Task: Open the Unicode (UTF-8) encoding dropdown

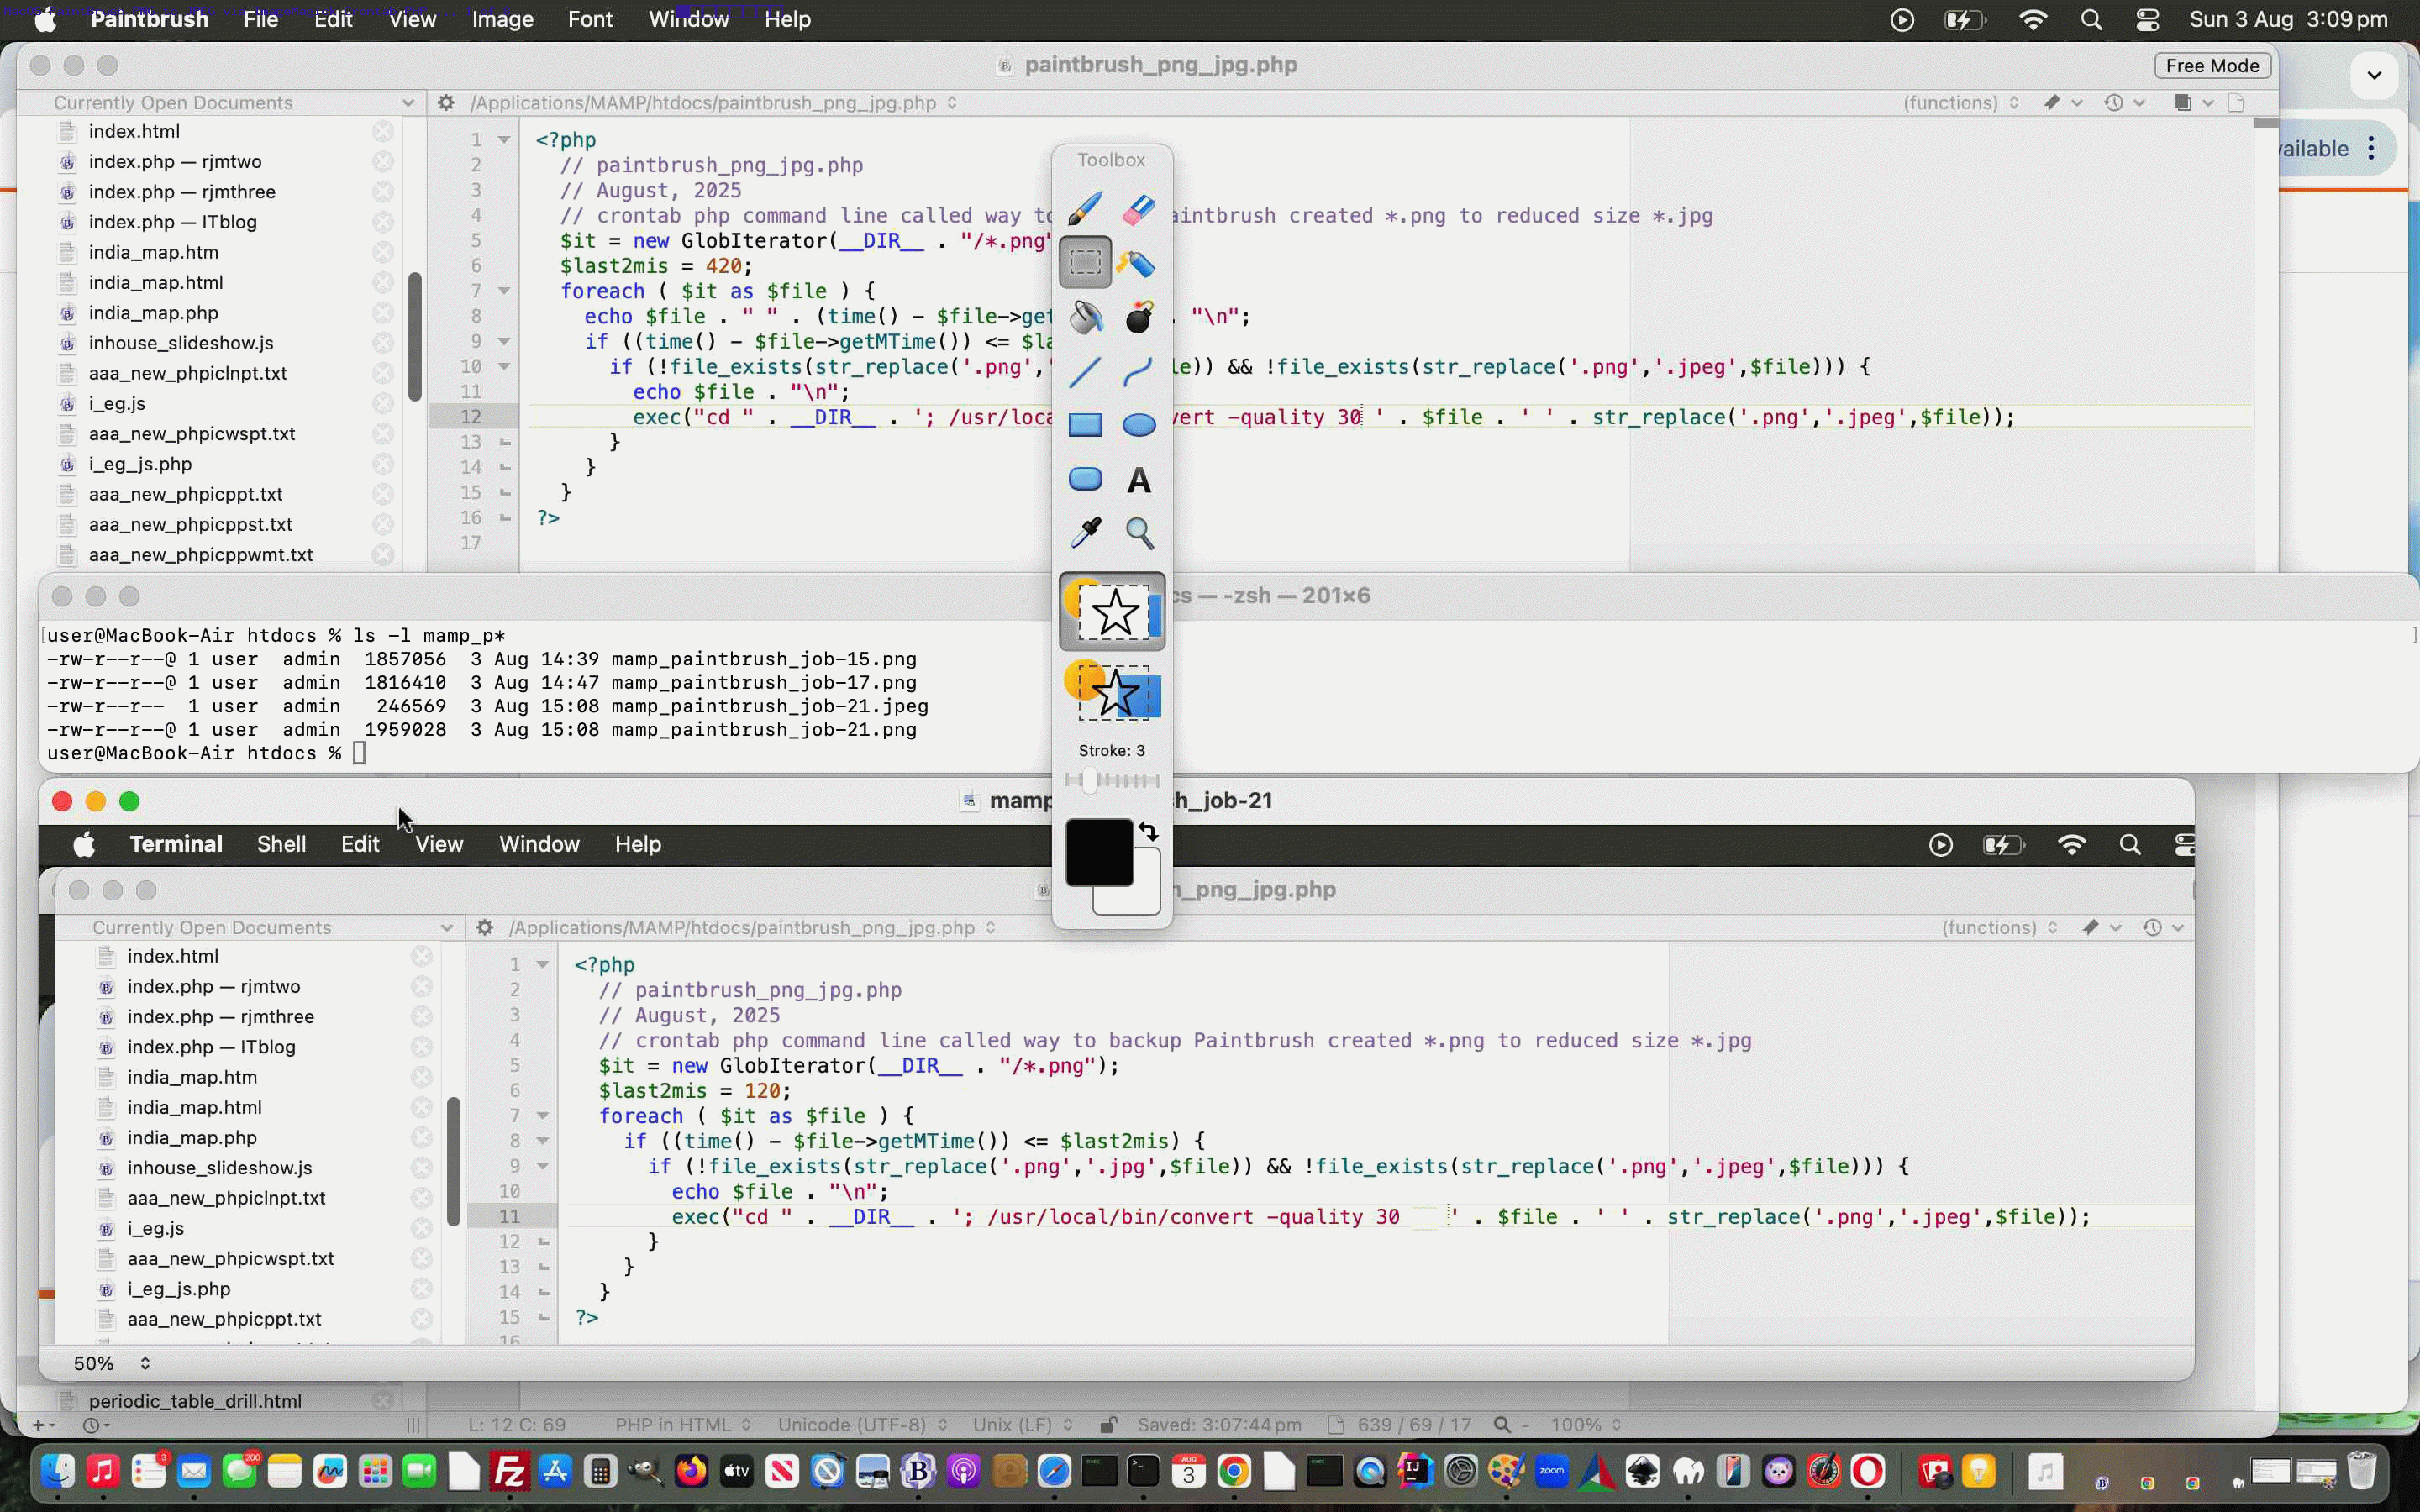Action: pyautogui.click(x=863, y=1424)
